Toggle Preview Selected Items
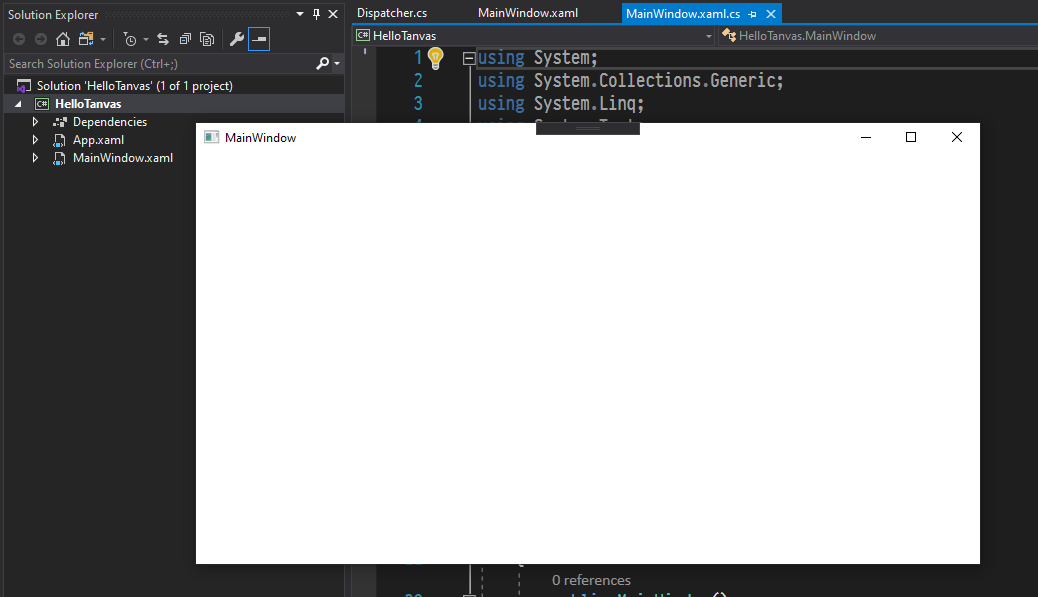The image size is (1038, 597). click(x=259, y=39)
